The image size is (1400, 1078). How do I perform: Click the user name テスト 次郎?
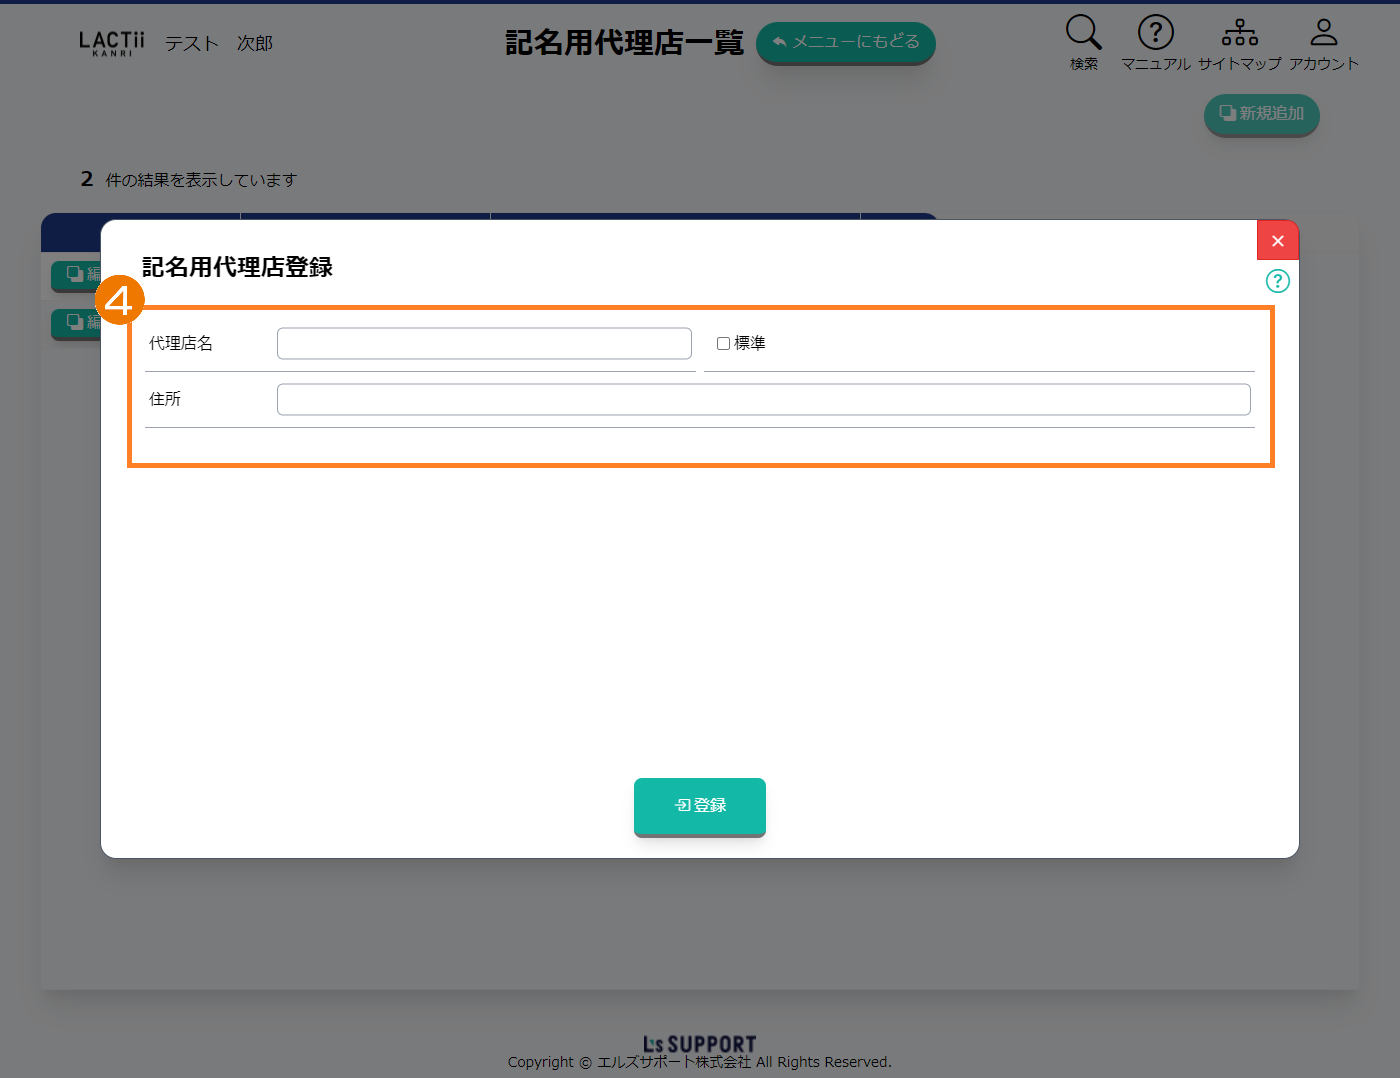coord(218,44)
